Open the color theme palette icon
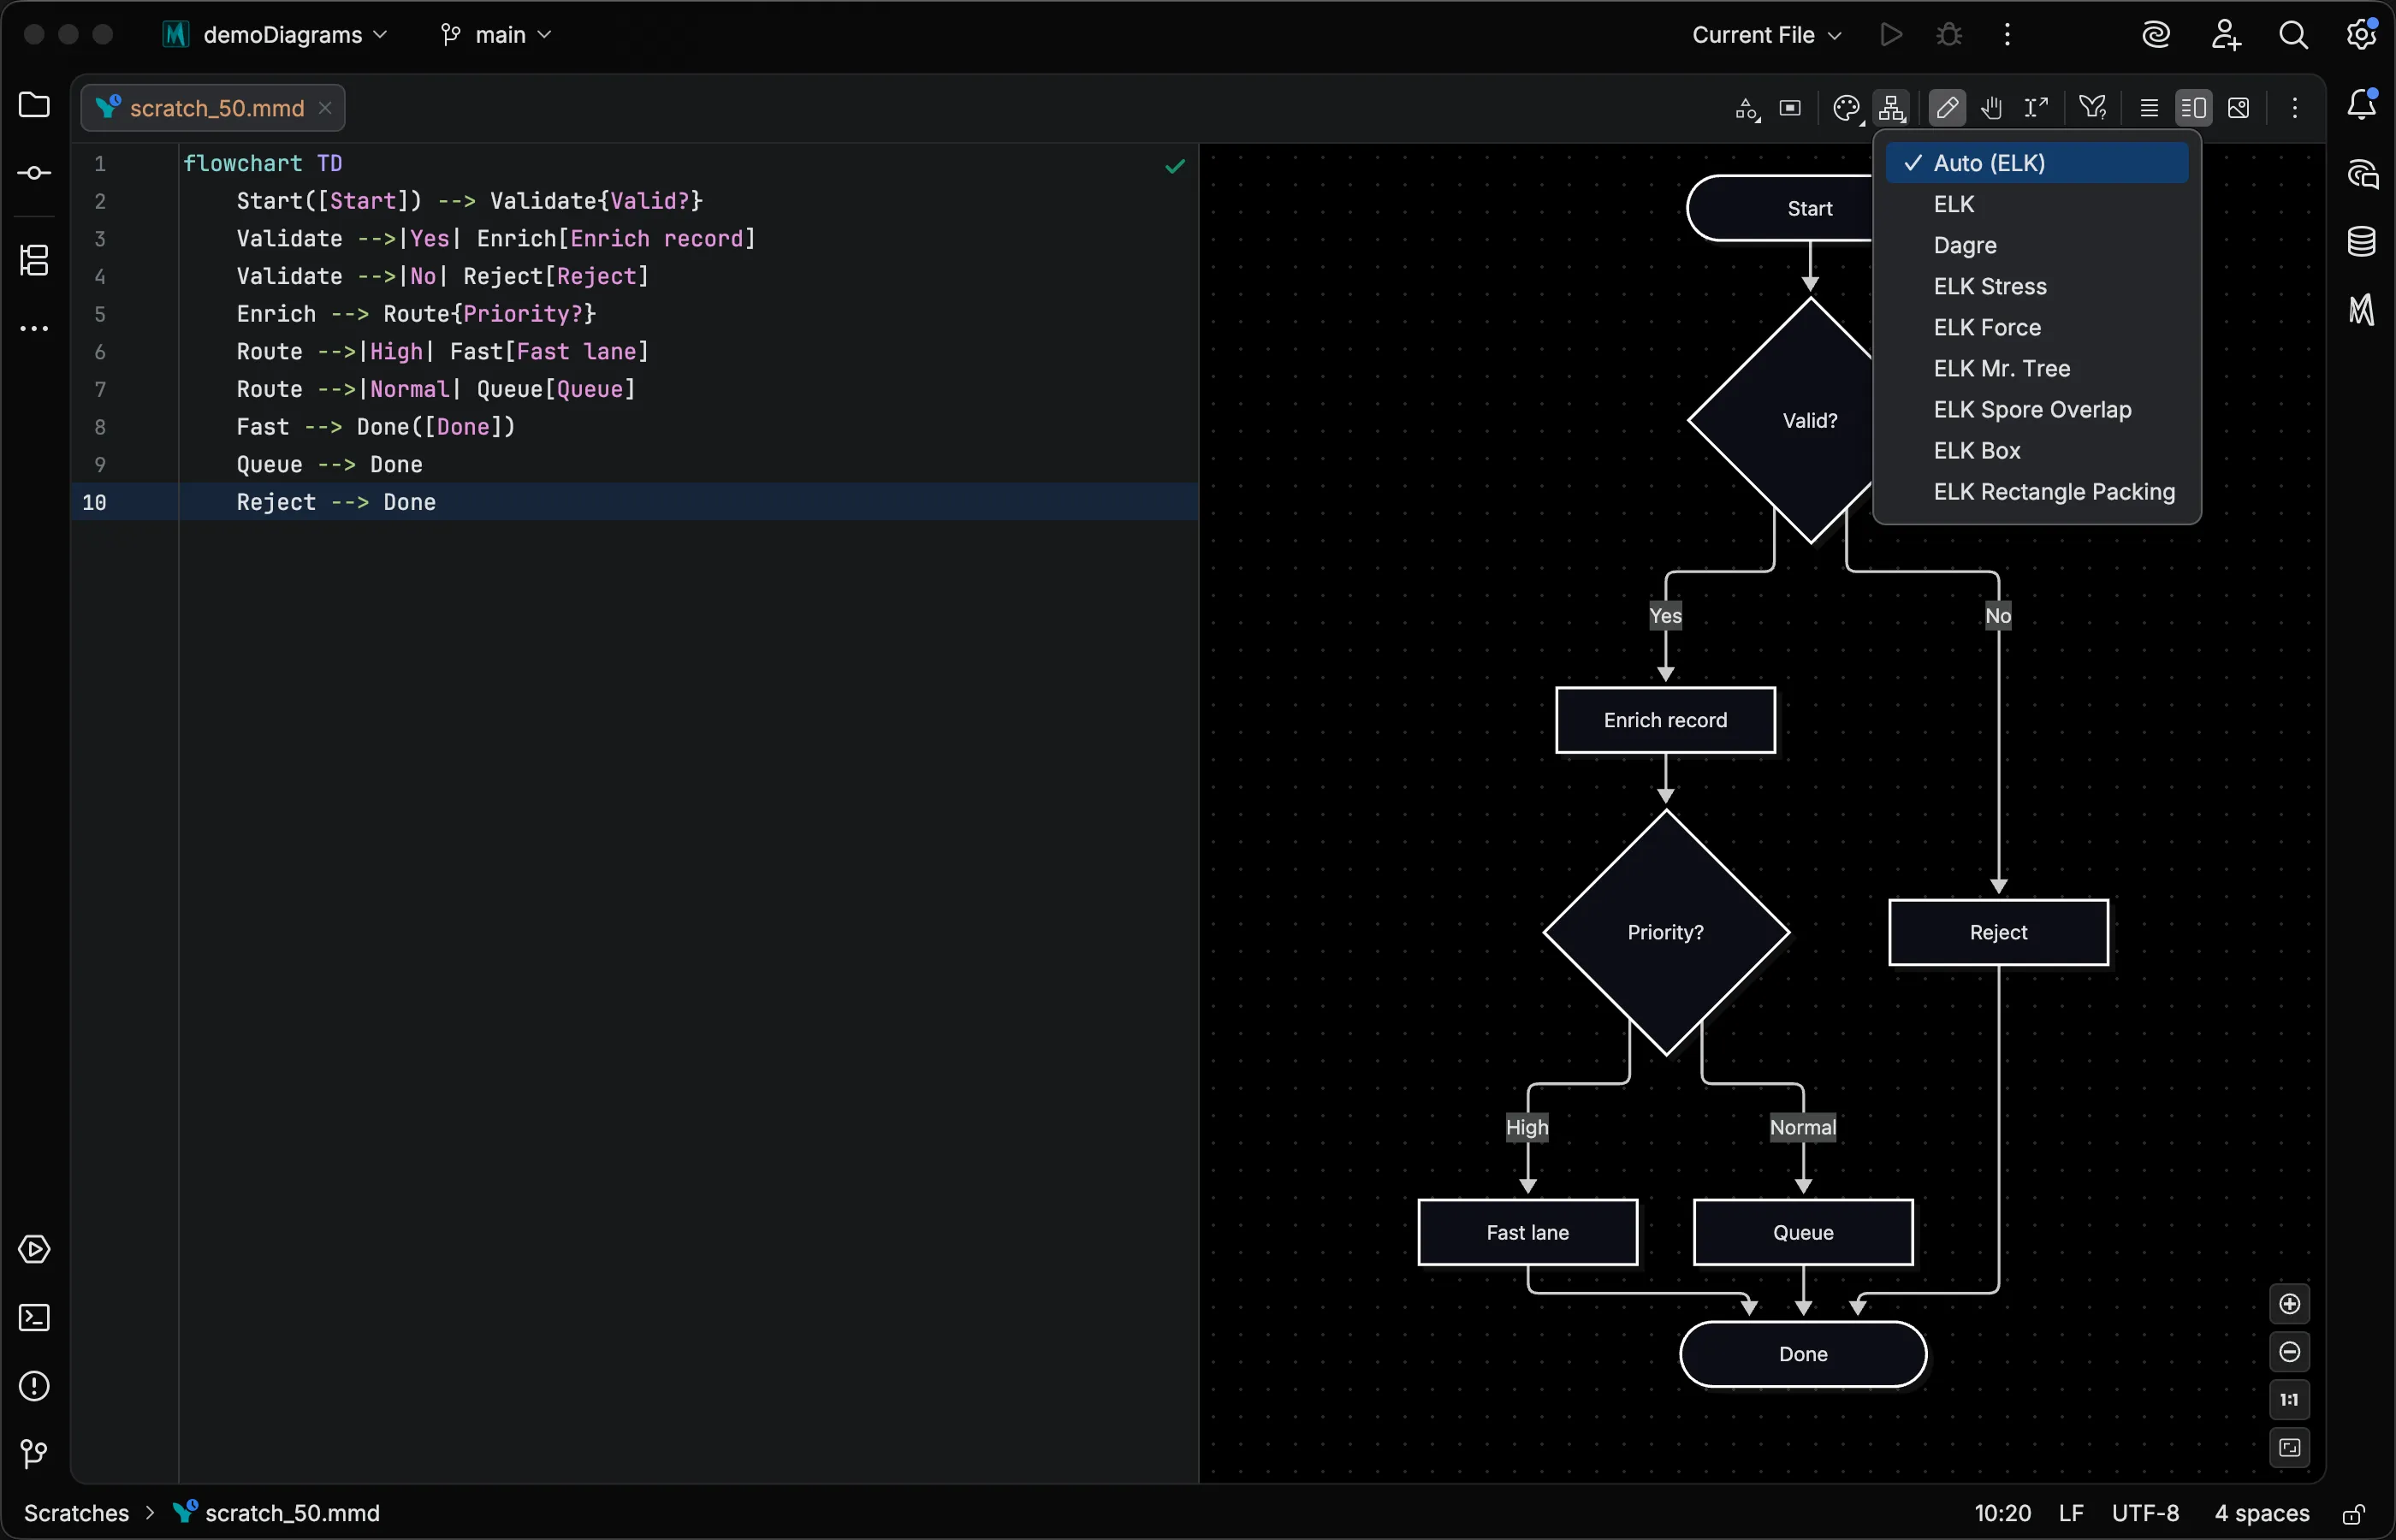This screenshot has height=1540, width=2396. (x=1846, y=108)
